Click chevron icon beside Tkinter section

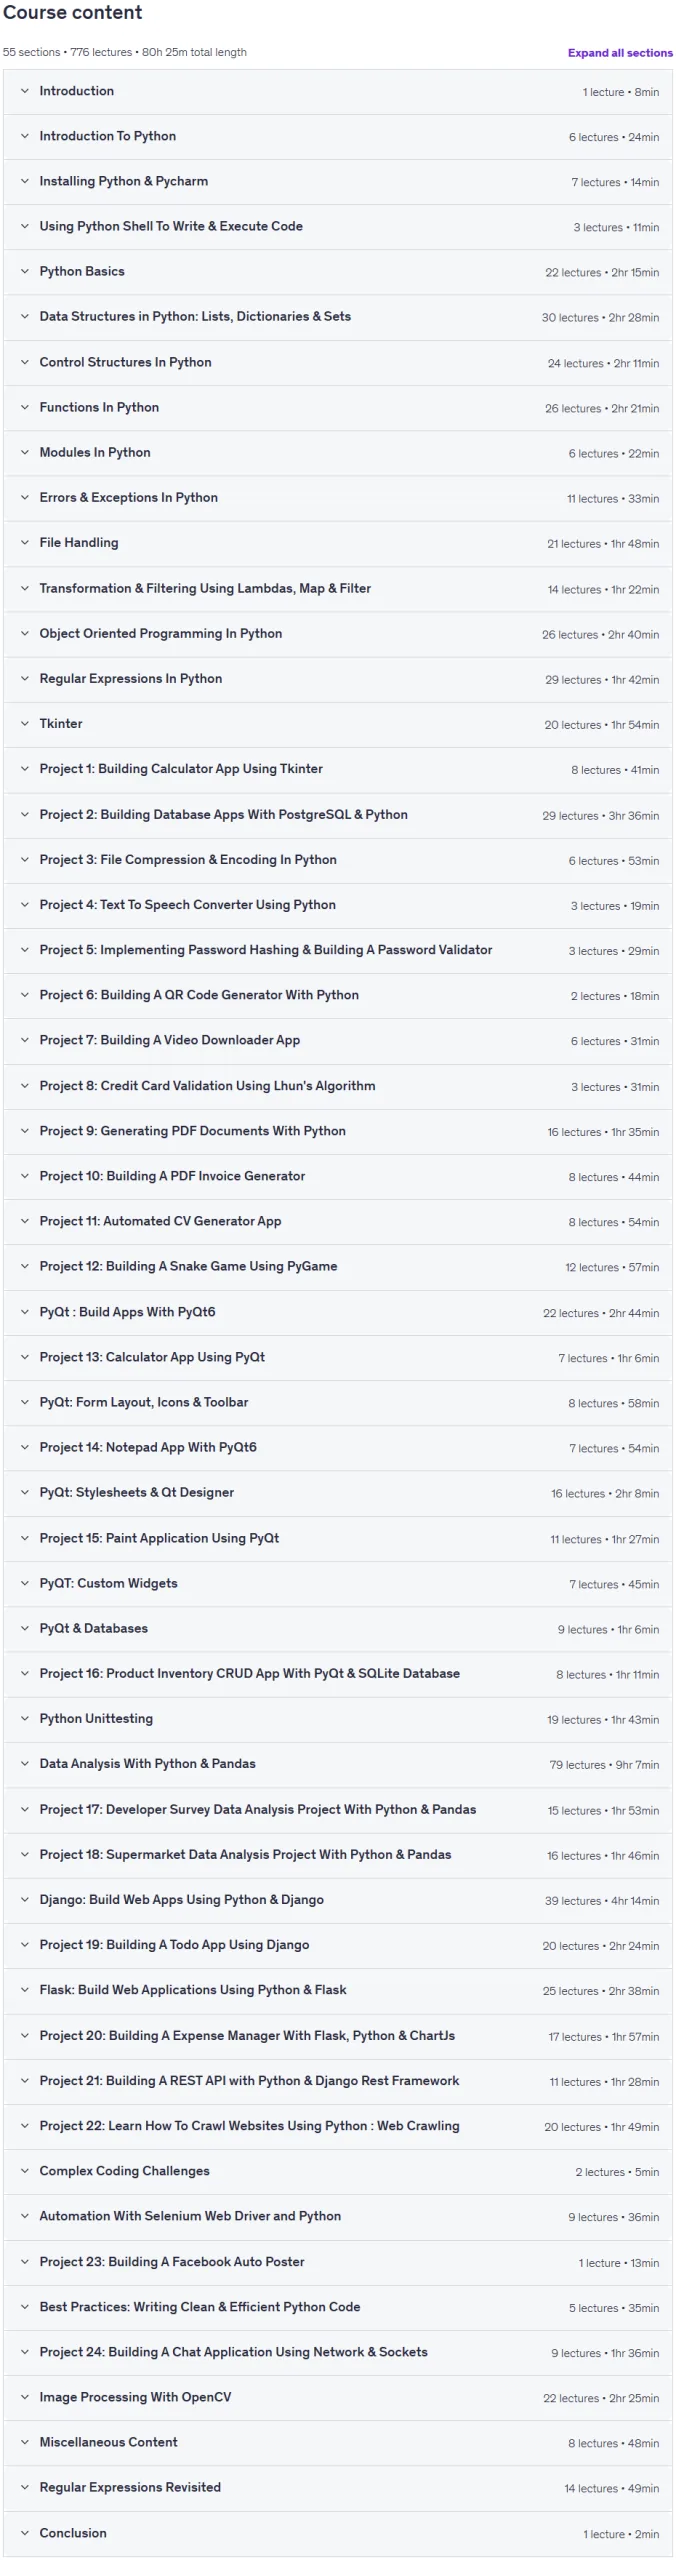[x=25, y=723]
